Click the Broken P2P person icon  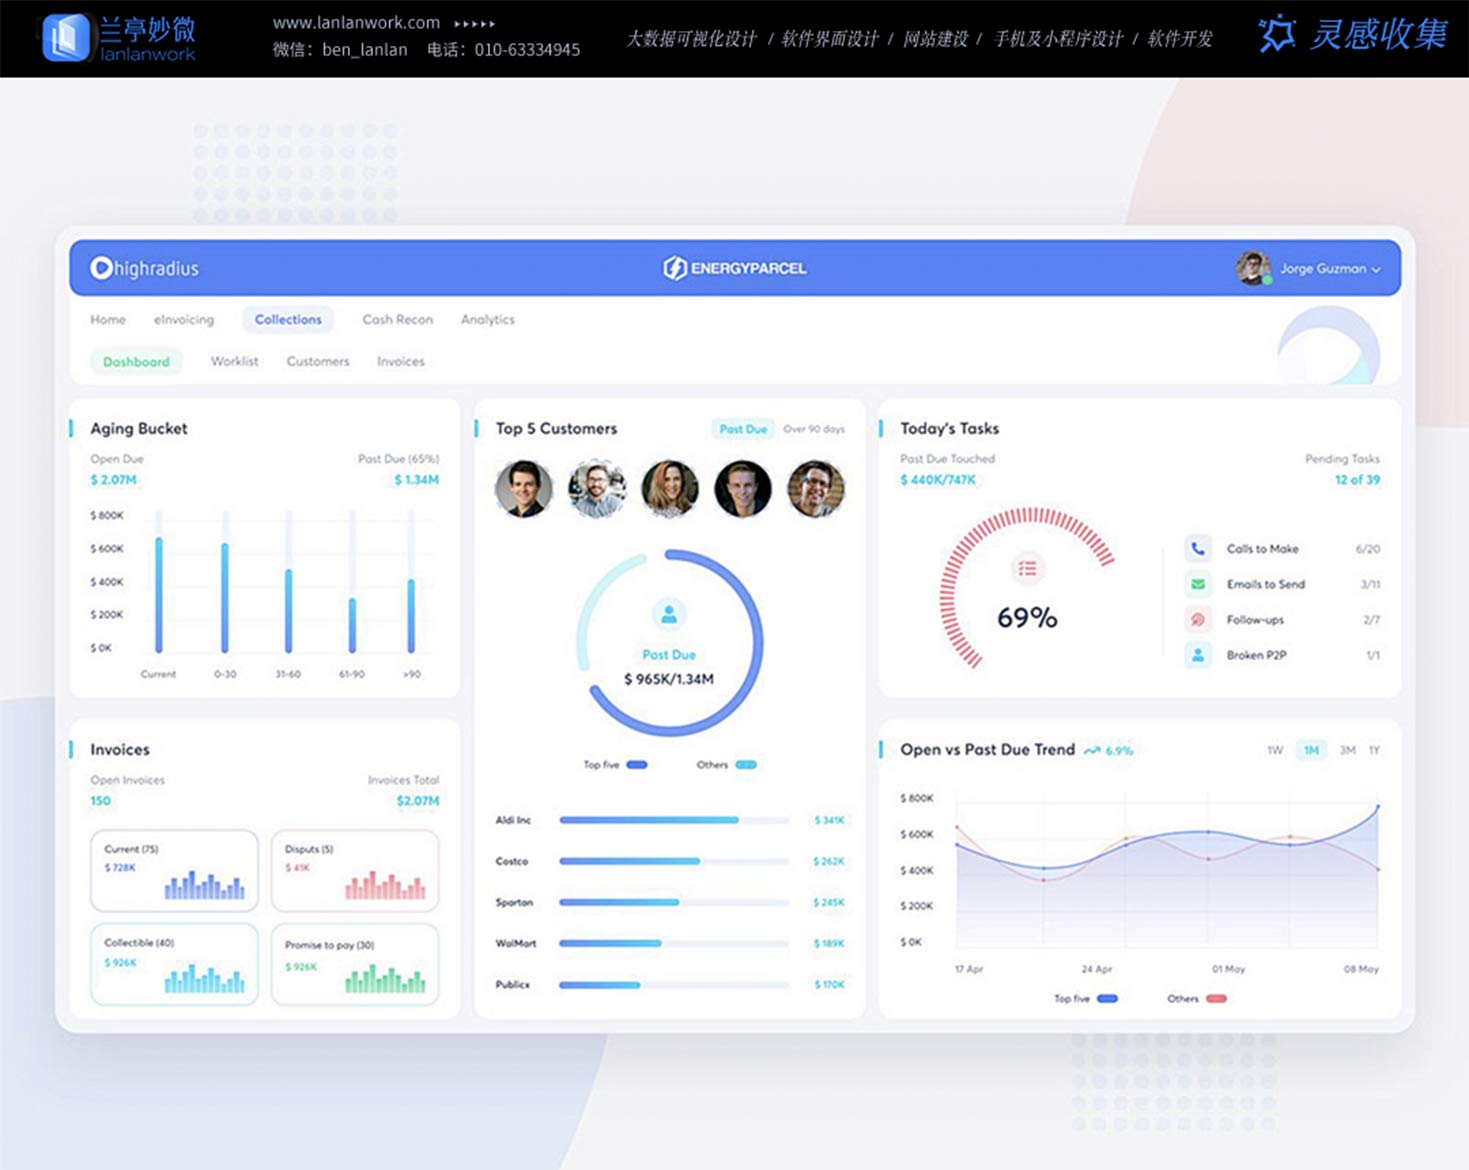click(x=1197, y=655)
